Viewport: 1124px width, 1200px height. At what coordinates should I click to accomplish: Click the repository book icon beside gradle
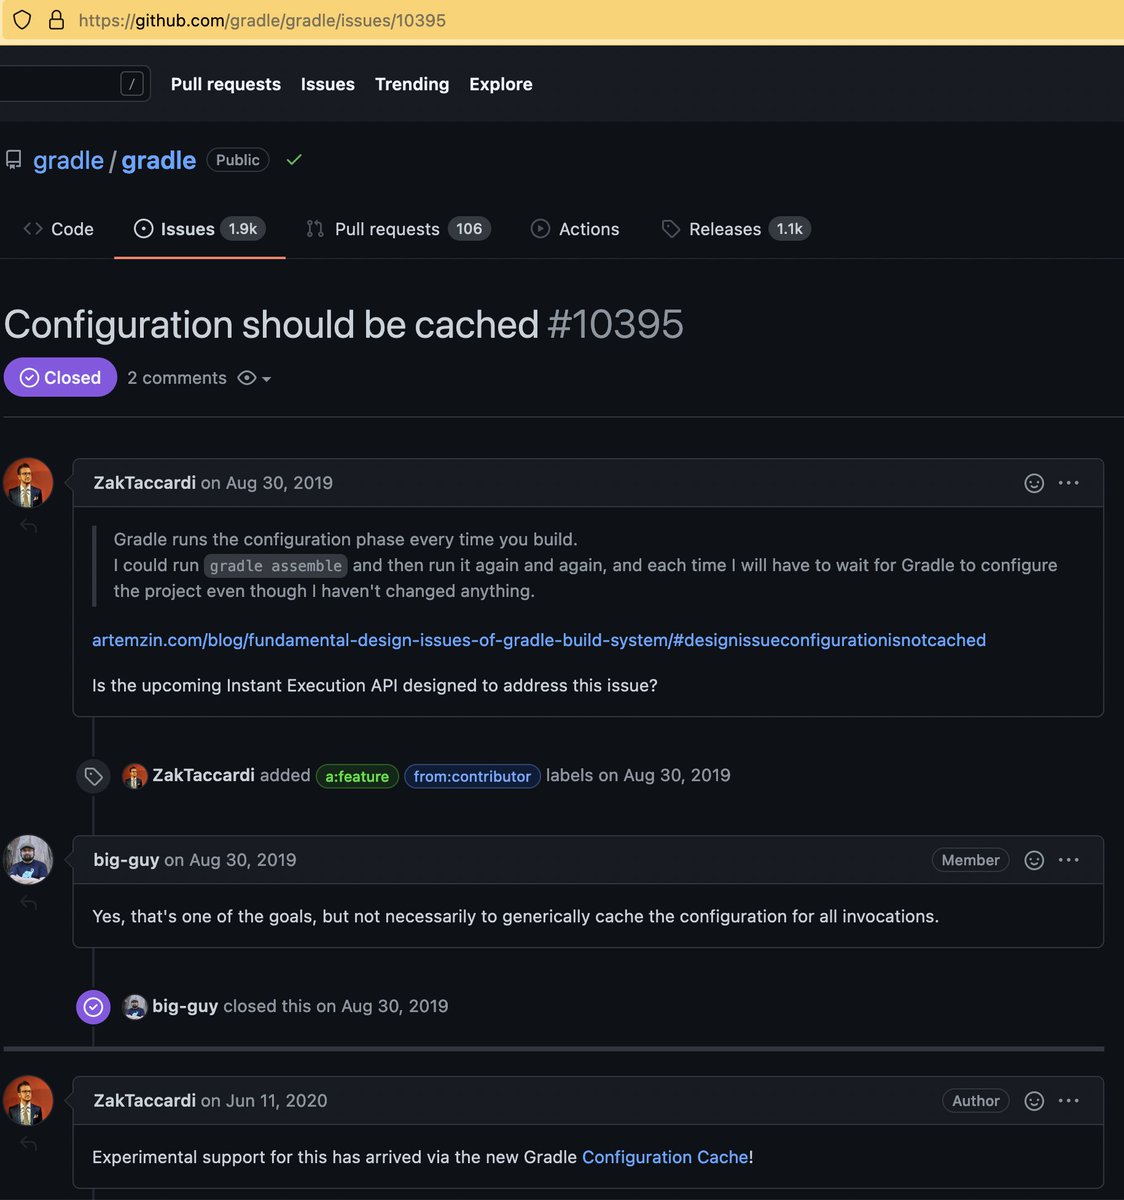point(13,160)
